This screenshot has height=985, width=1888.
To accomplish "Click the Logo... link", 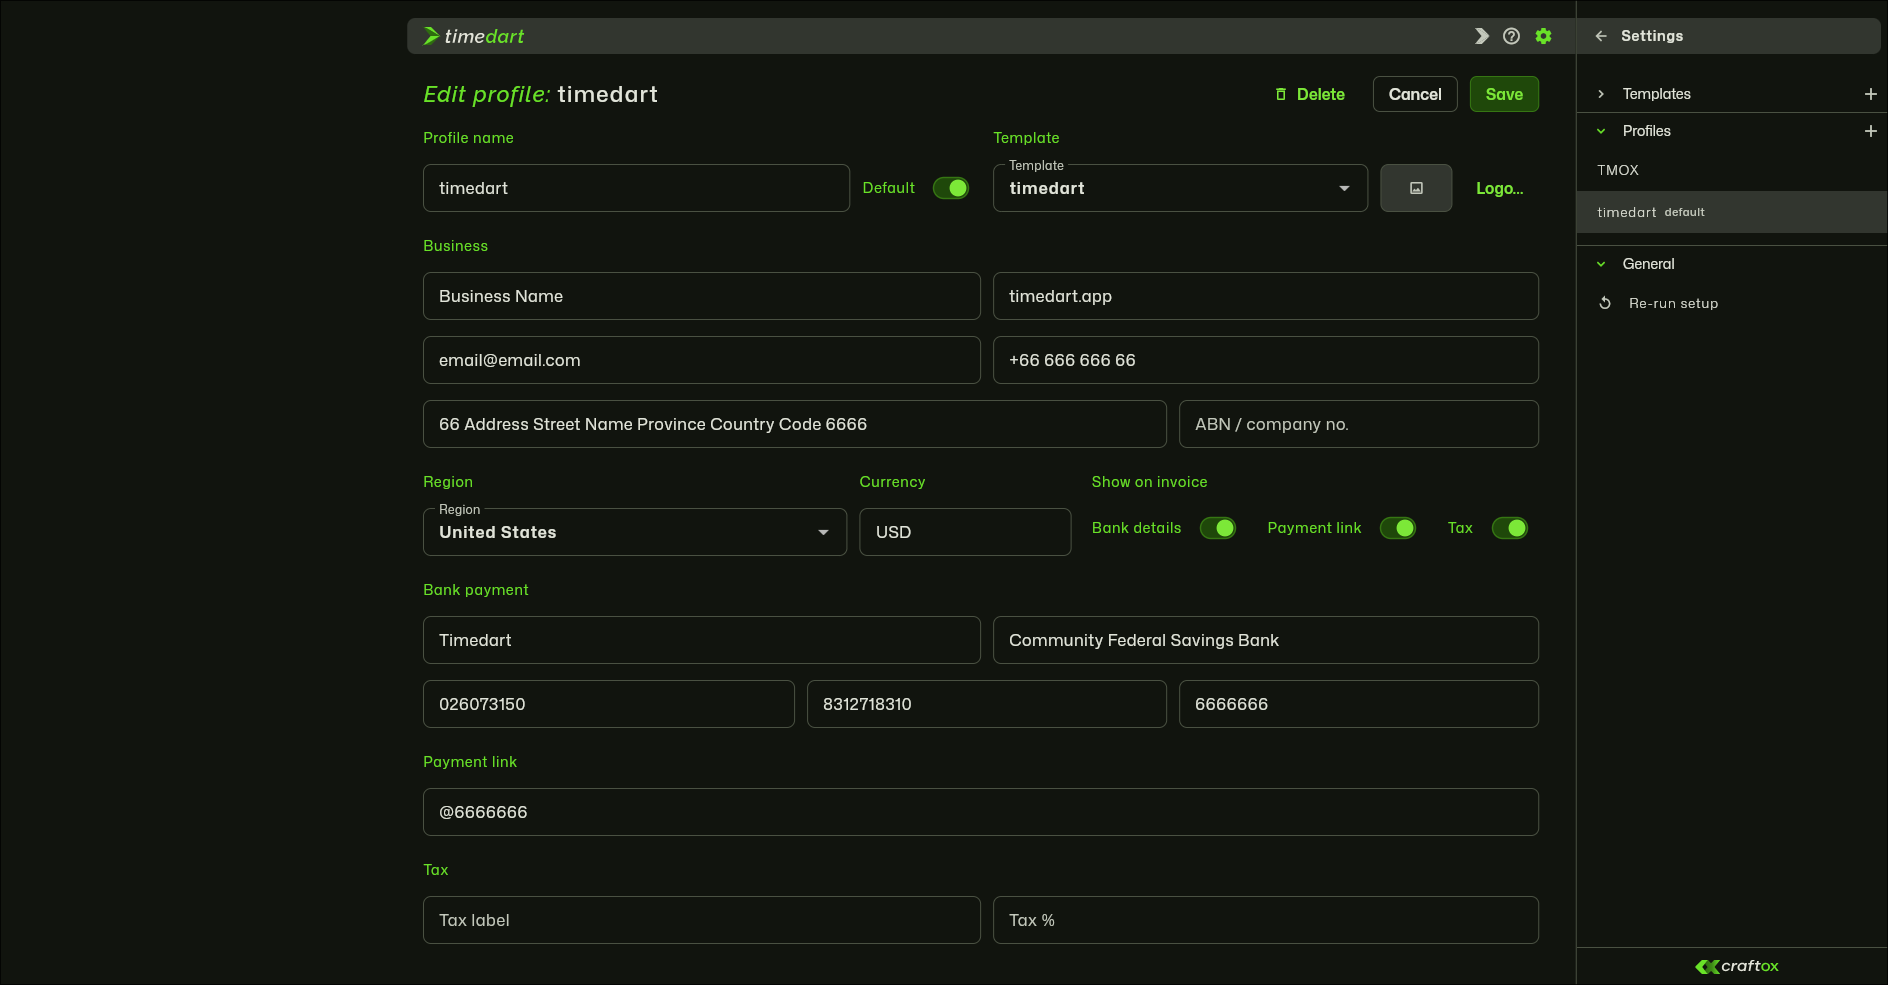I will point(1499,188).
